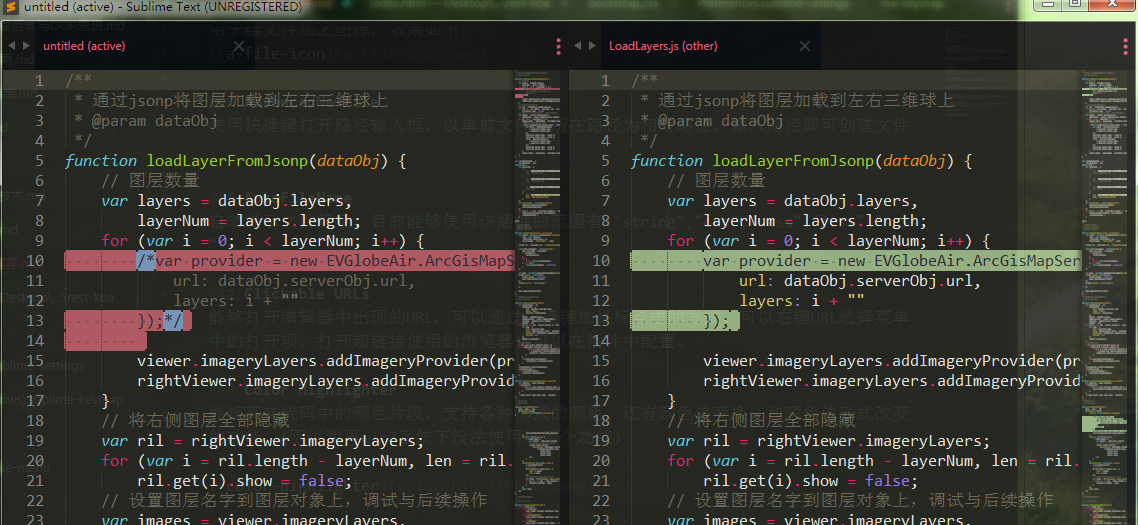Close the untitled (active) tab

pos(239,46)
